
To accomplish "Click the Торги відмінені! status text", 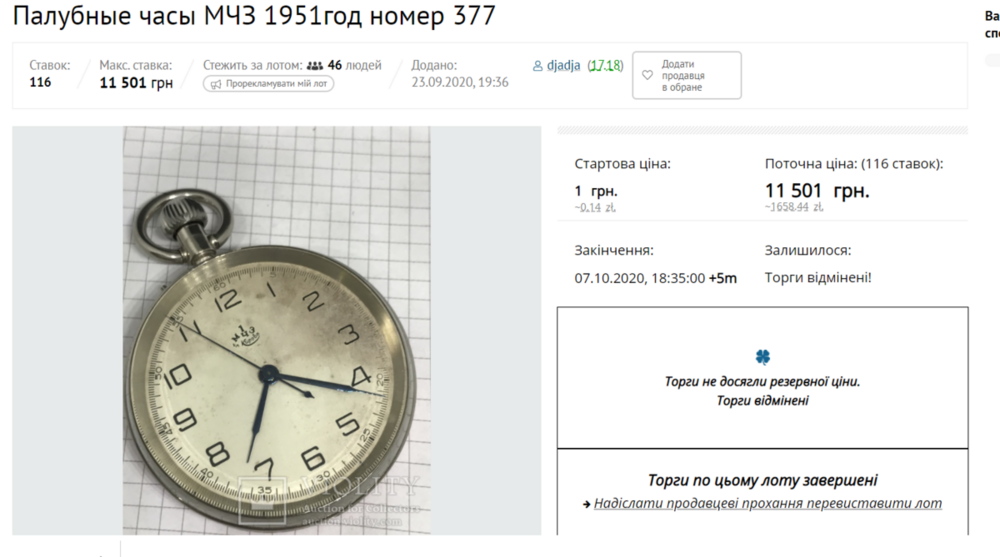I will pos(818,278).
